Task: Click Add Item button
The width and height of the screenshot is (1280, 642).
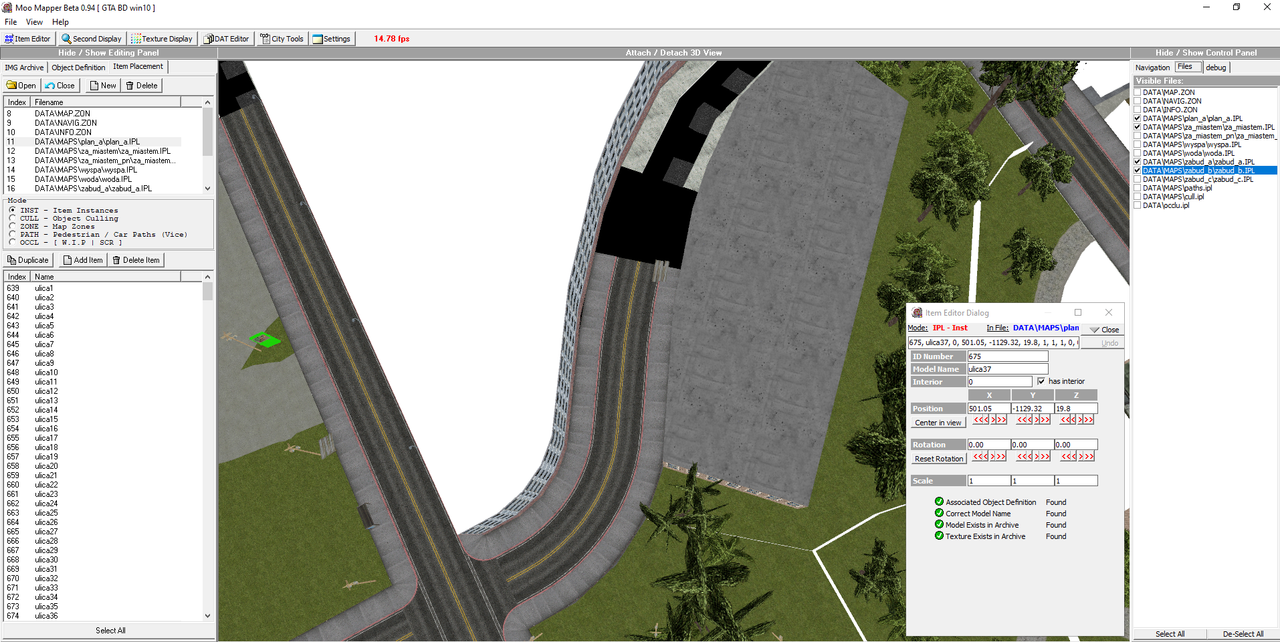Action: click(83, 260)
